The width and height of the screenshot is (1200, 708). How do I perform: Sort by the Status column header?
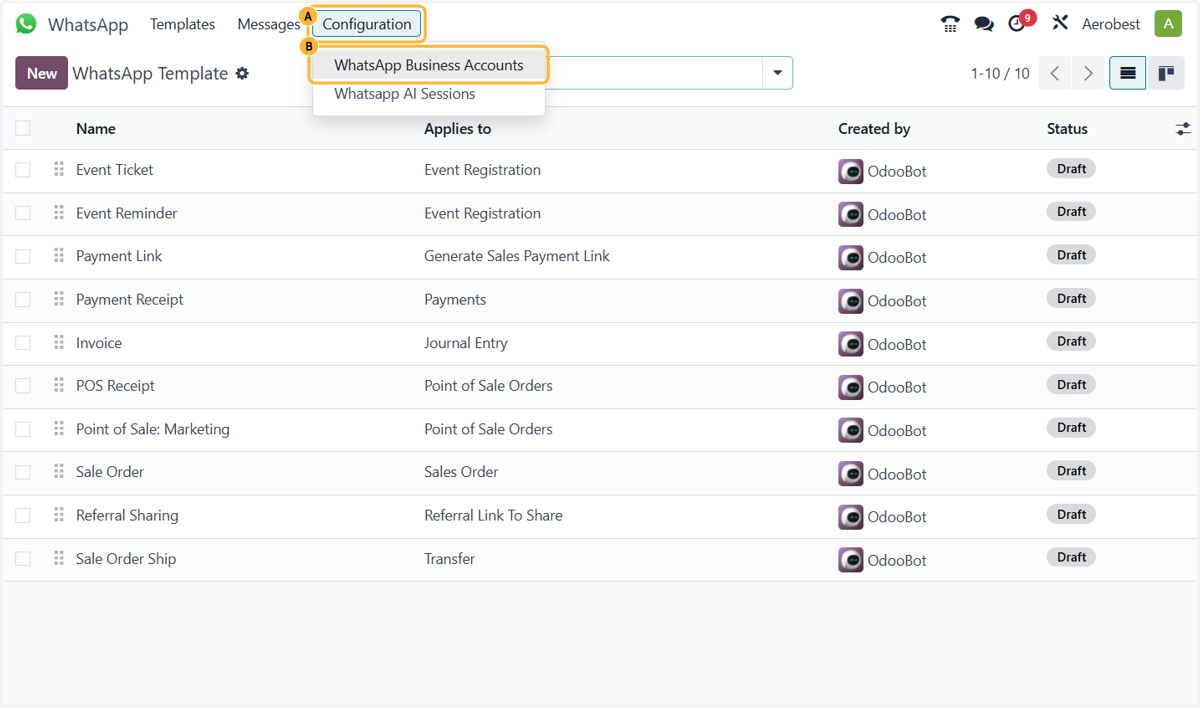(1067, 129)
